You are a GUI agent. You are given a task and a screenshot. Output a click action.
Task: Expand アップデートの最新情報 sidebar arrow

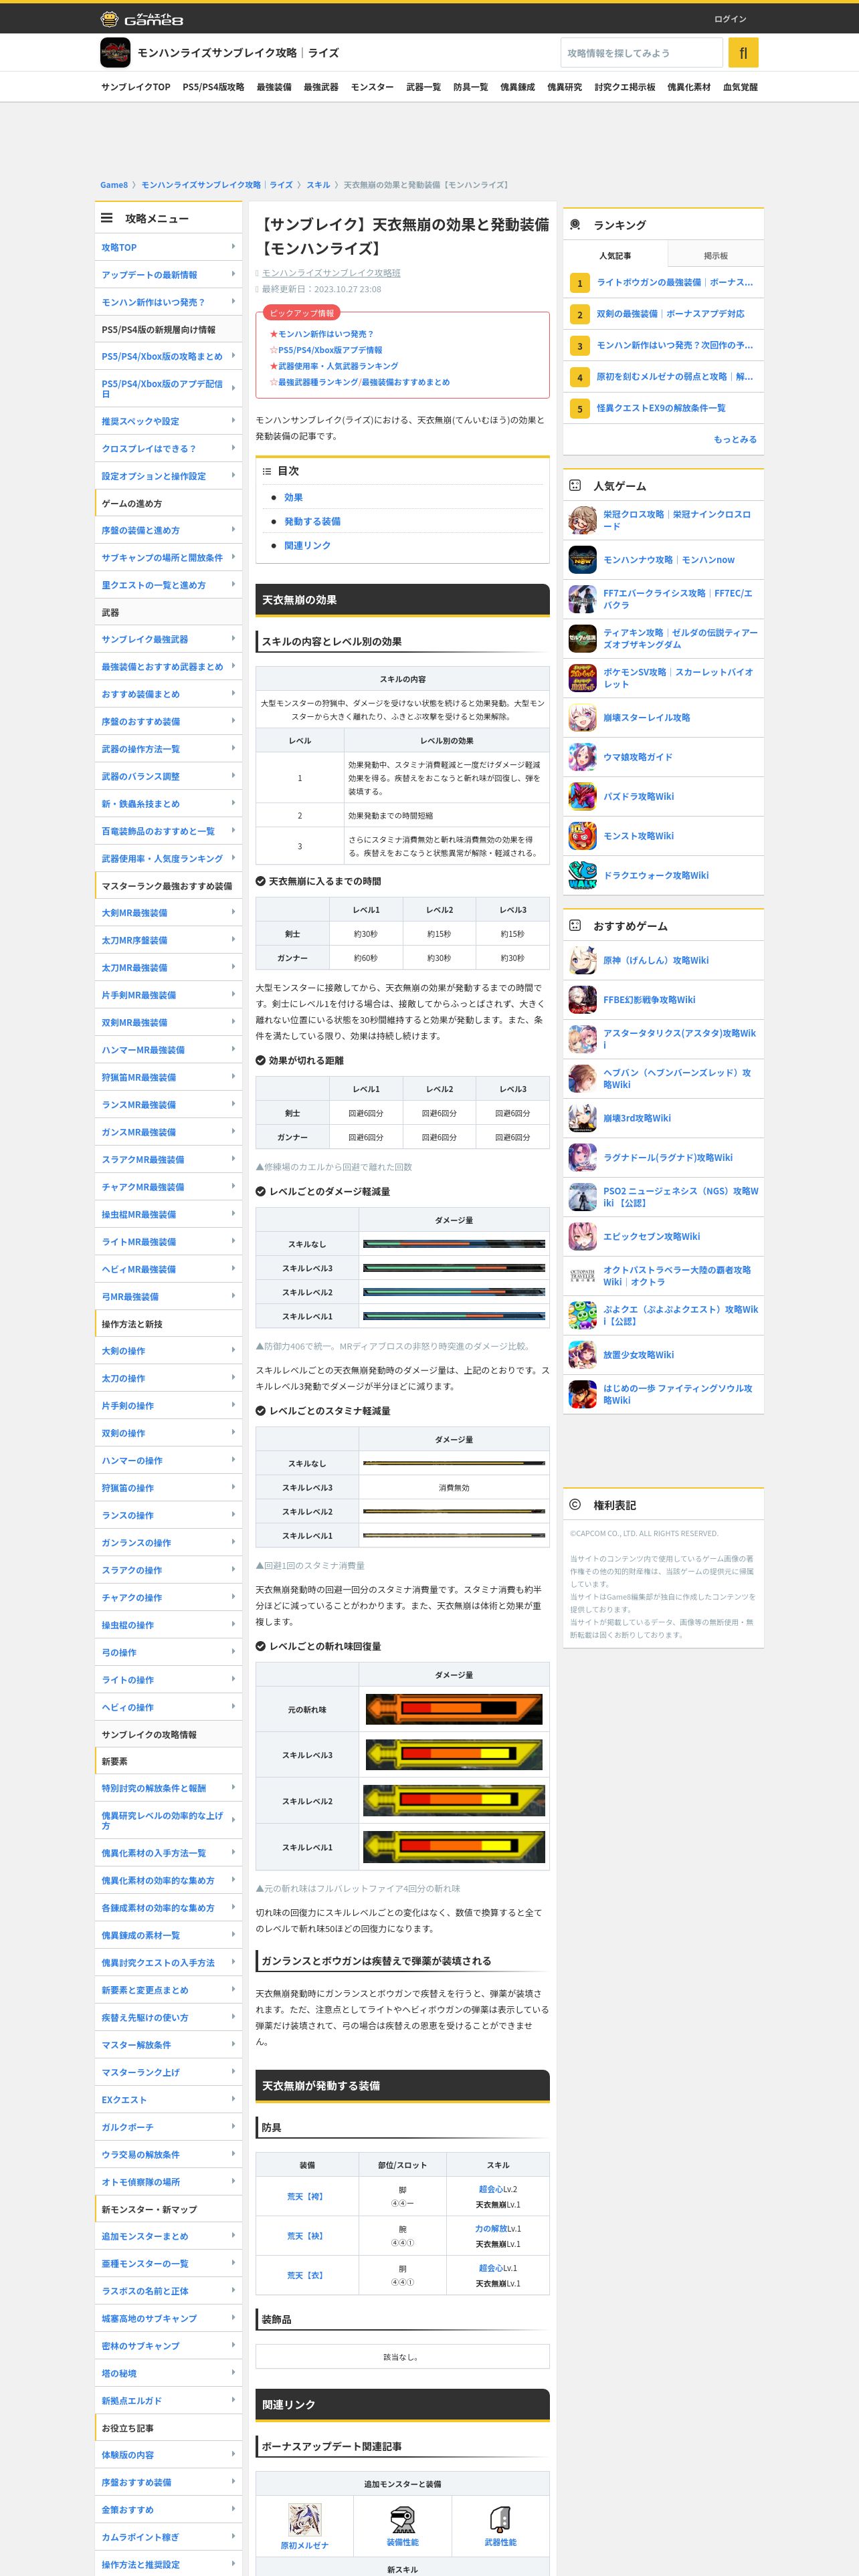click(233, 274)
